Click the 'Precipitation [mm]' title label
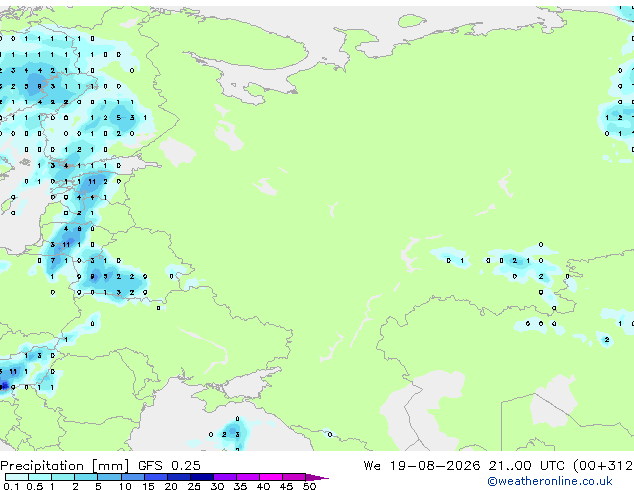 click(x=65, y=466)
